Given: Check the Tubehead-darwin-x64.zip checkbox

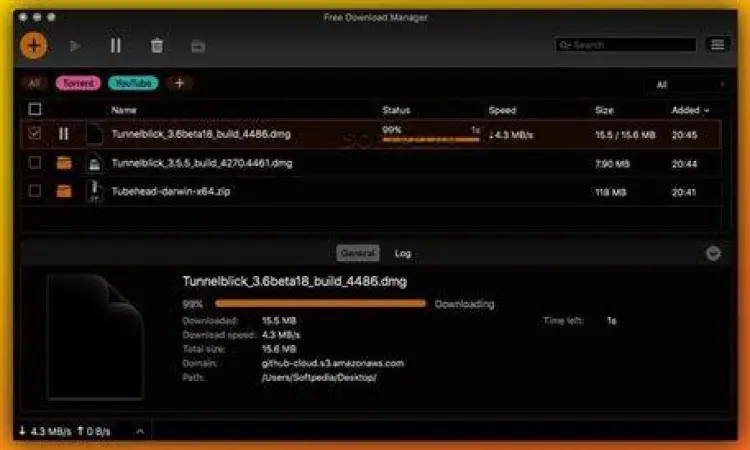Looking at the screenshot, I should tap(34, 191).
